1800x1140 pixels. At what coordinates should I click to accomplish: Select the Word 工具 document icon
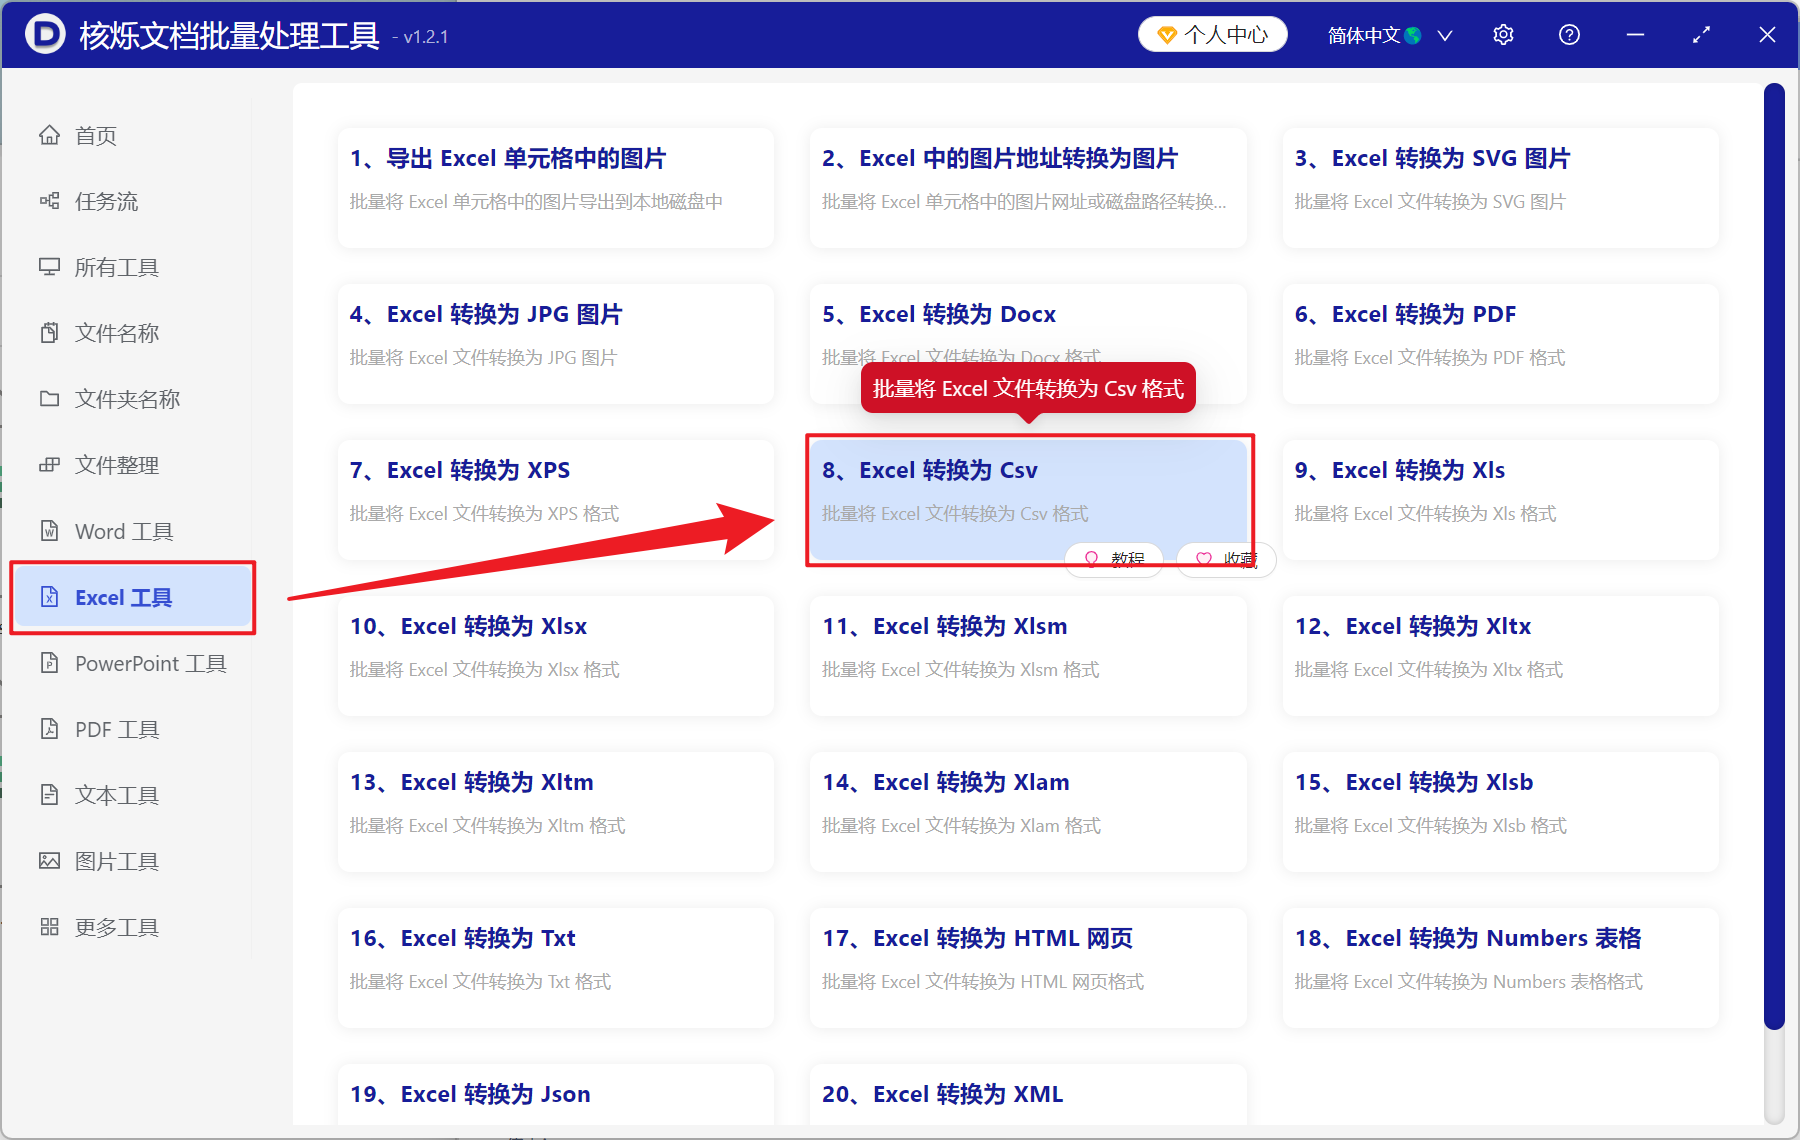pyautogui.click(x=50, y=531)
